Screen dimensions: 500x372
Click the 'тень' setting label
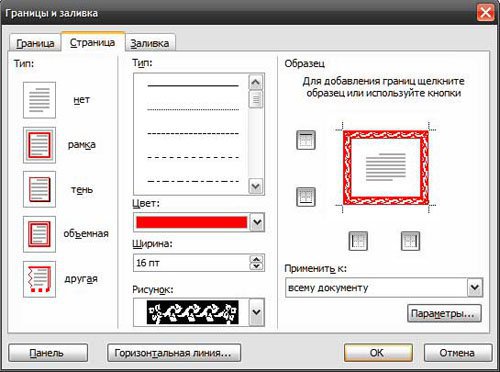point(82,190)
